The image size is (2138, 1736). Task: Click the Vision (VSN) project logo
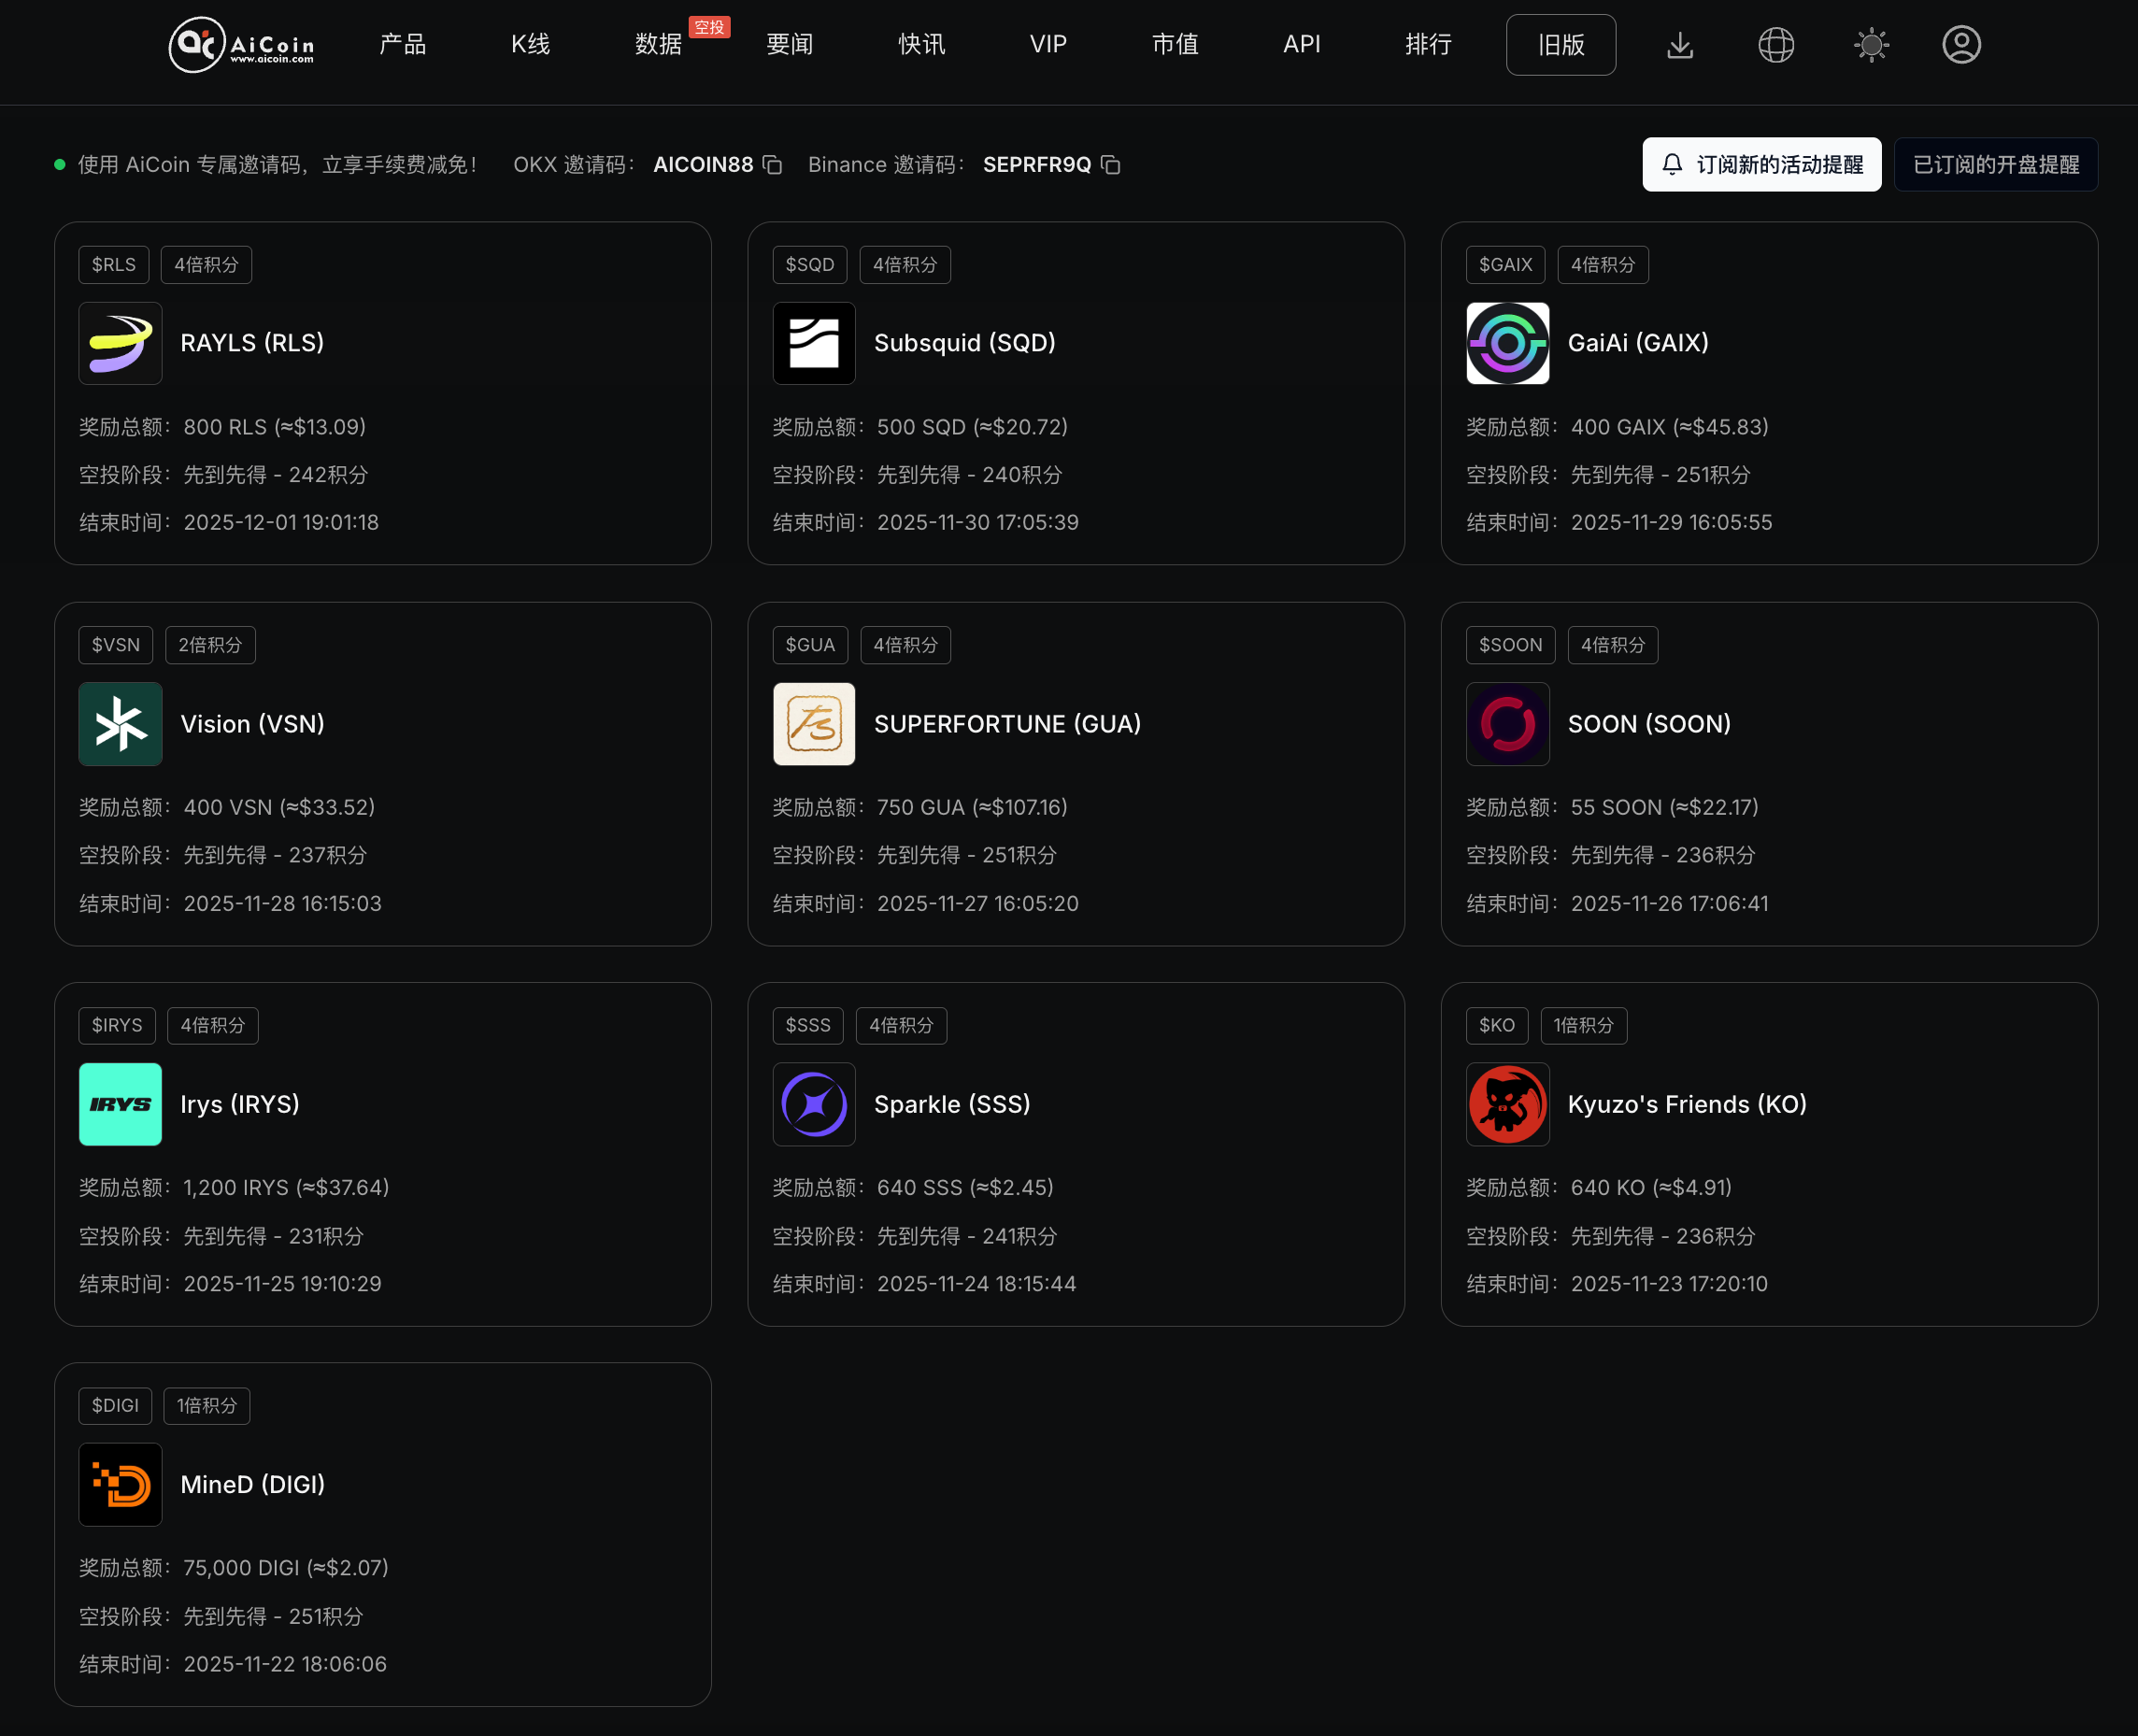coord(120,724)
